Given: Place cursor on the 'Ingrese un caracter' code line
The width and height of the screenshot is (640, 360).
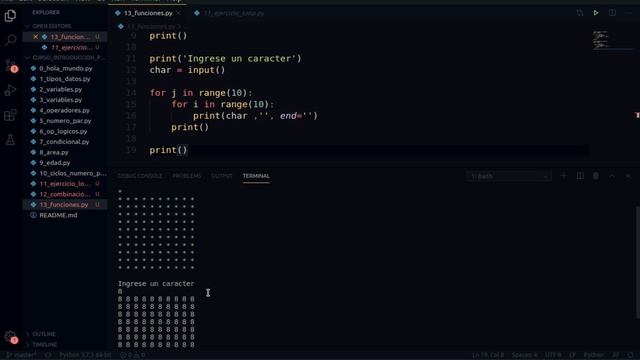Looking at the screenshot, I should tap(225, 58).
